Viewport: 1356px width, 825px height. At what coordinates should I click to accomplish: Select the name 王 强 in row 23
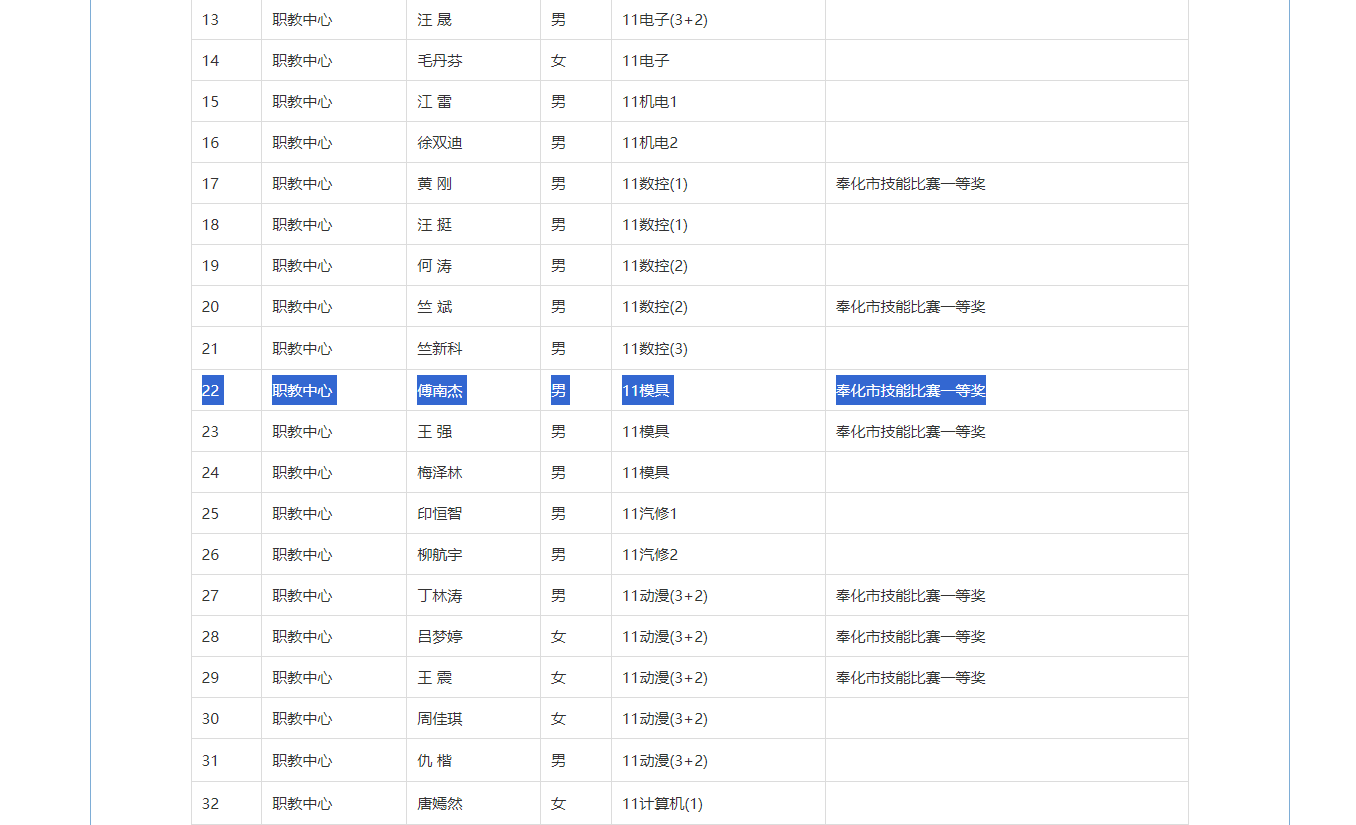tap(435, 432)
